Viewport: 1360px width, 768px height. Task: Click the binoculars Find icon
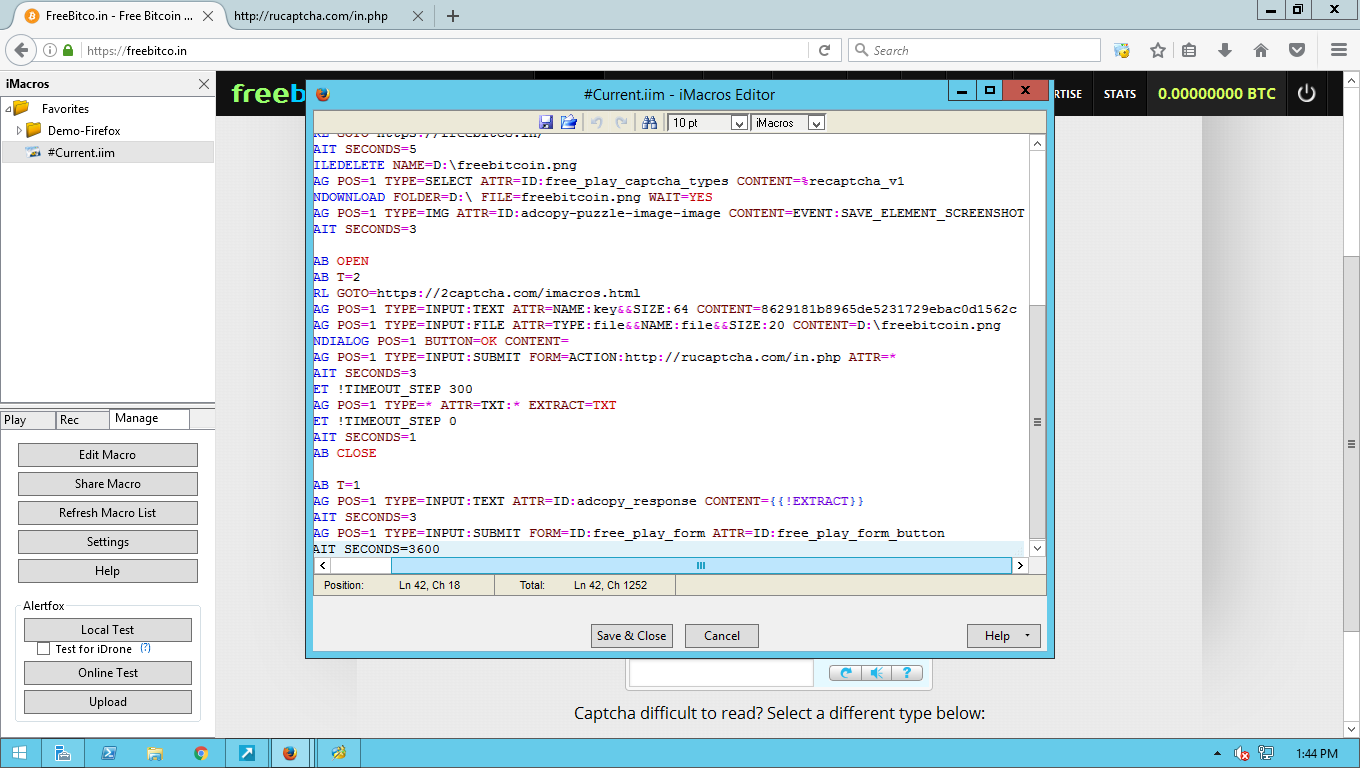point(649,122)
